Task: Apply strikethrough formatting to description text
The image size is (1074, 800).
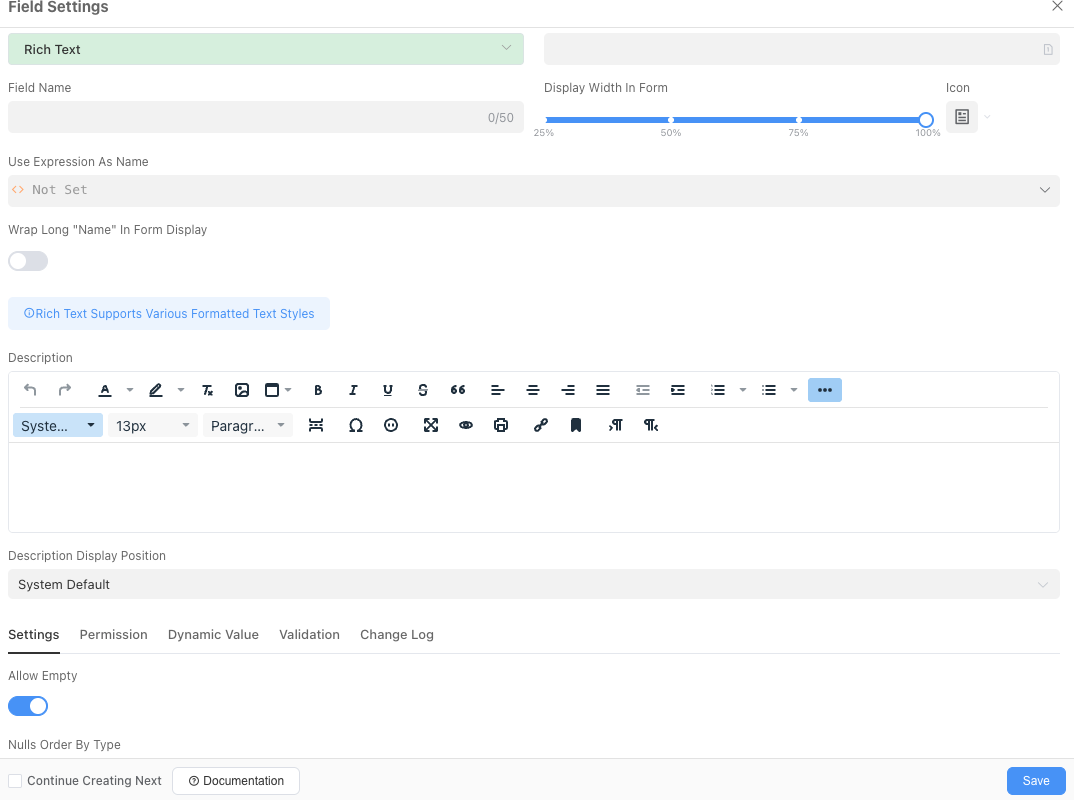Action: (x=423, y=390)
